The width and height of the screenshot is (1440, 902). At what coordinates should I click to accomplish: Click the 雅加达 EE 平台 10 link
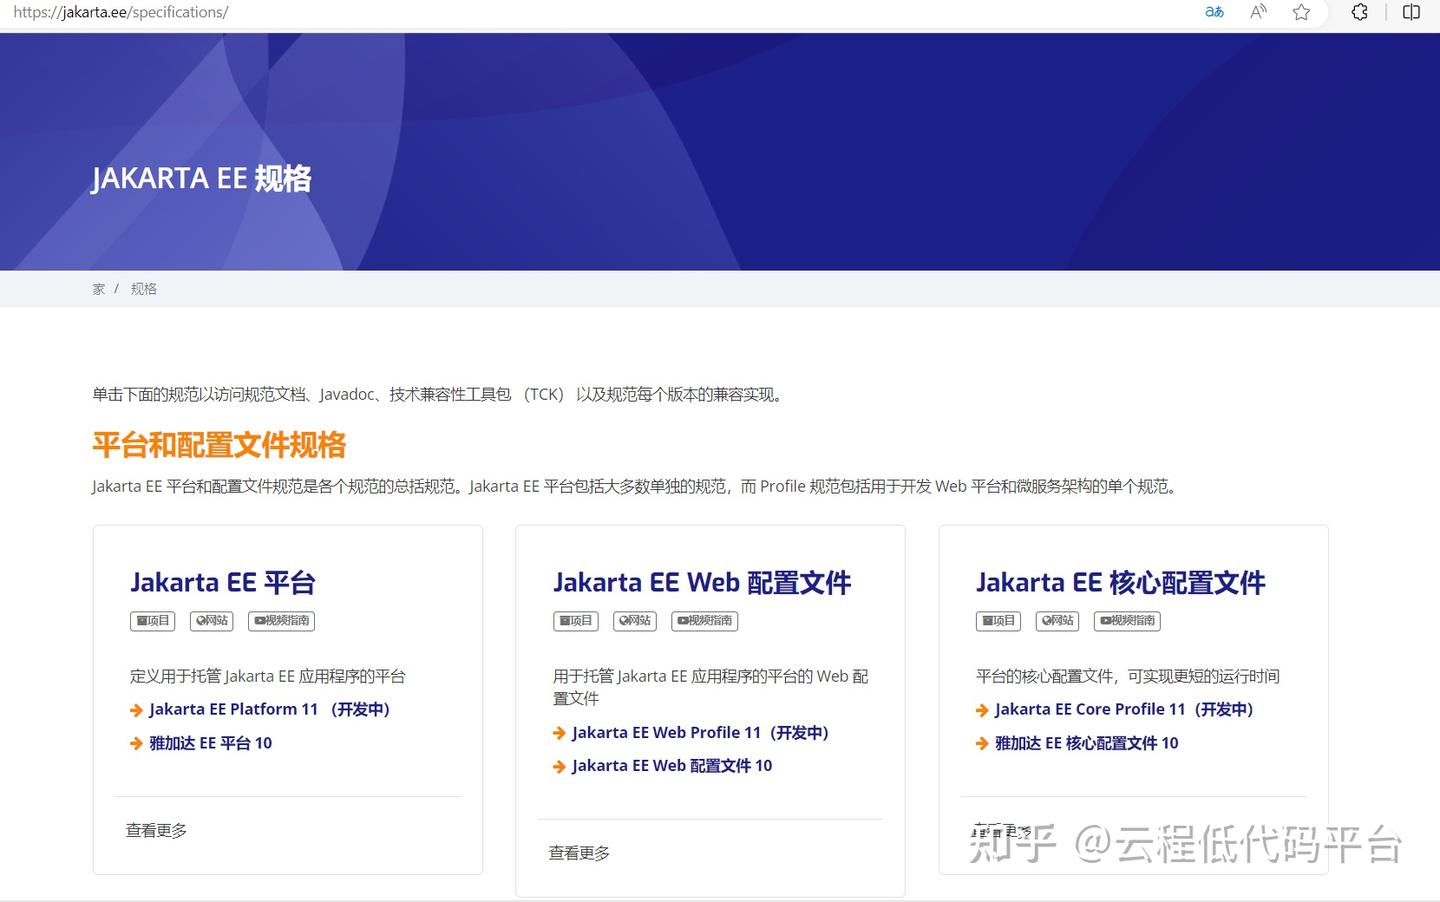click(x=210, y=743)
